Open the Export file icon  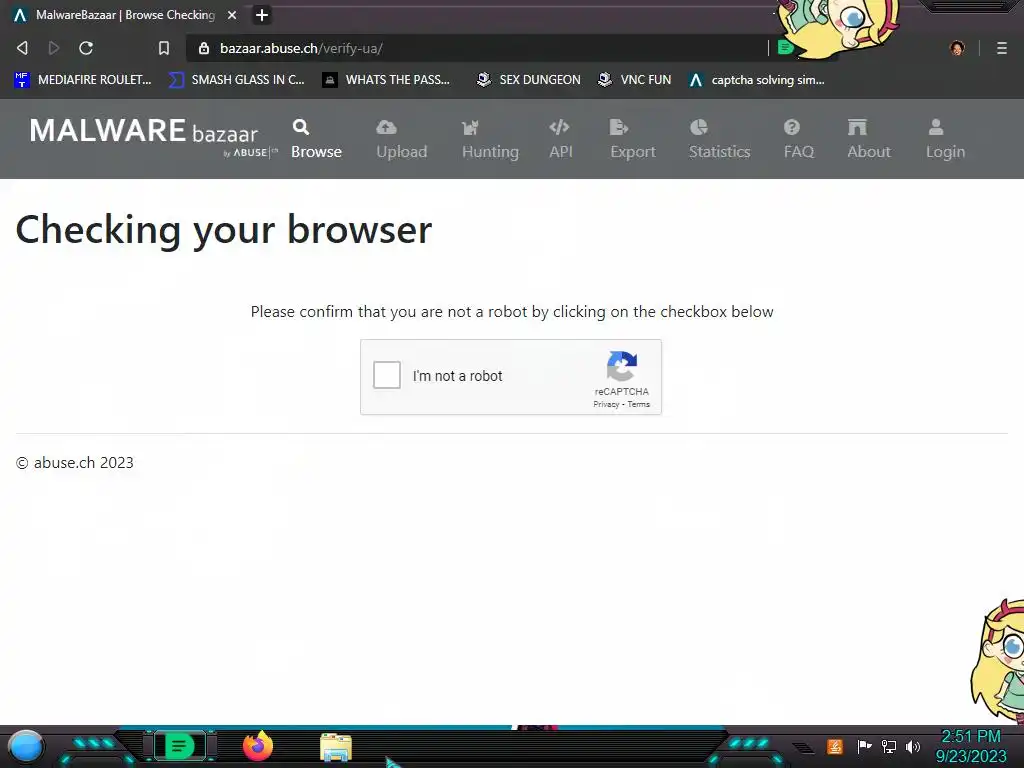coord(618,127)
